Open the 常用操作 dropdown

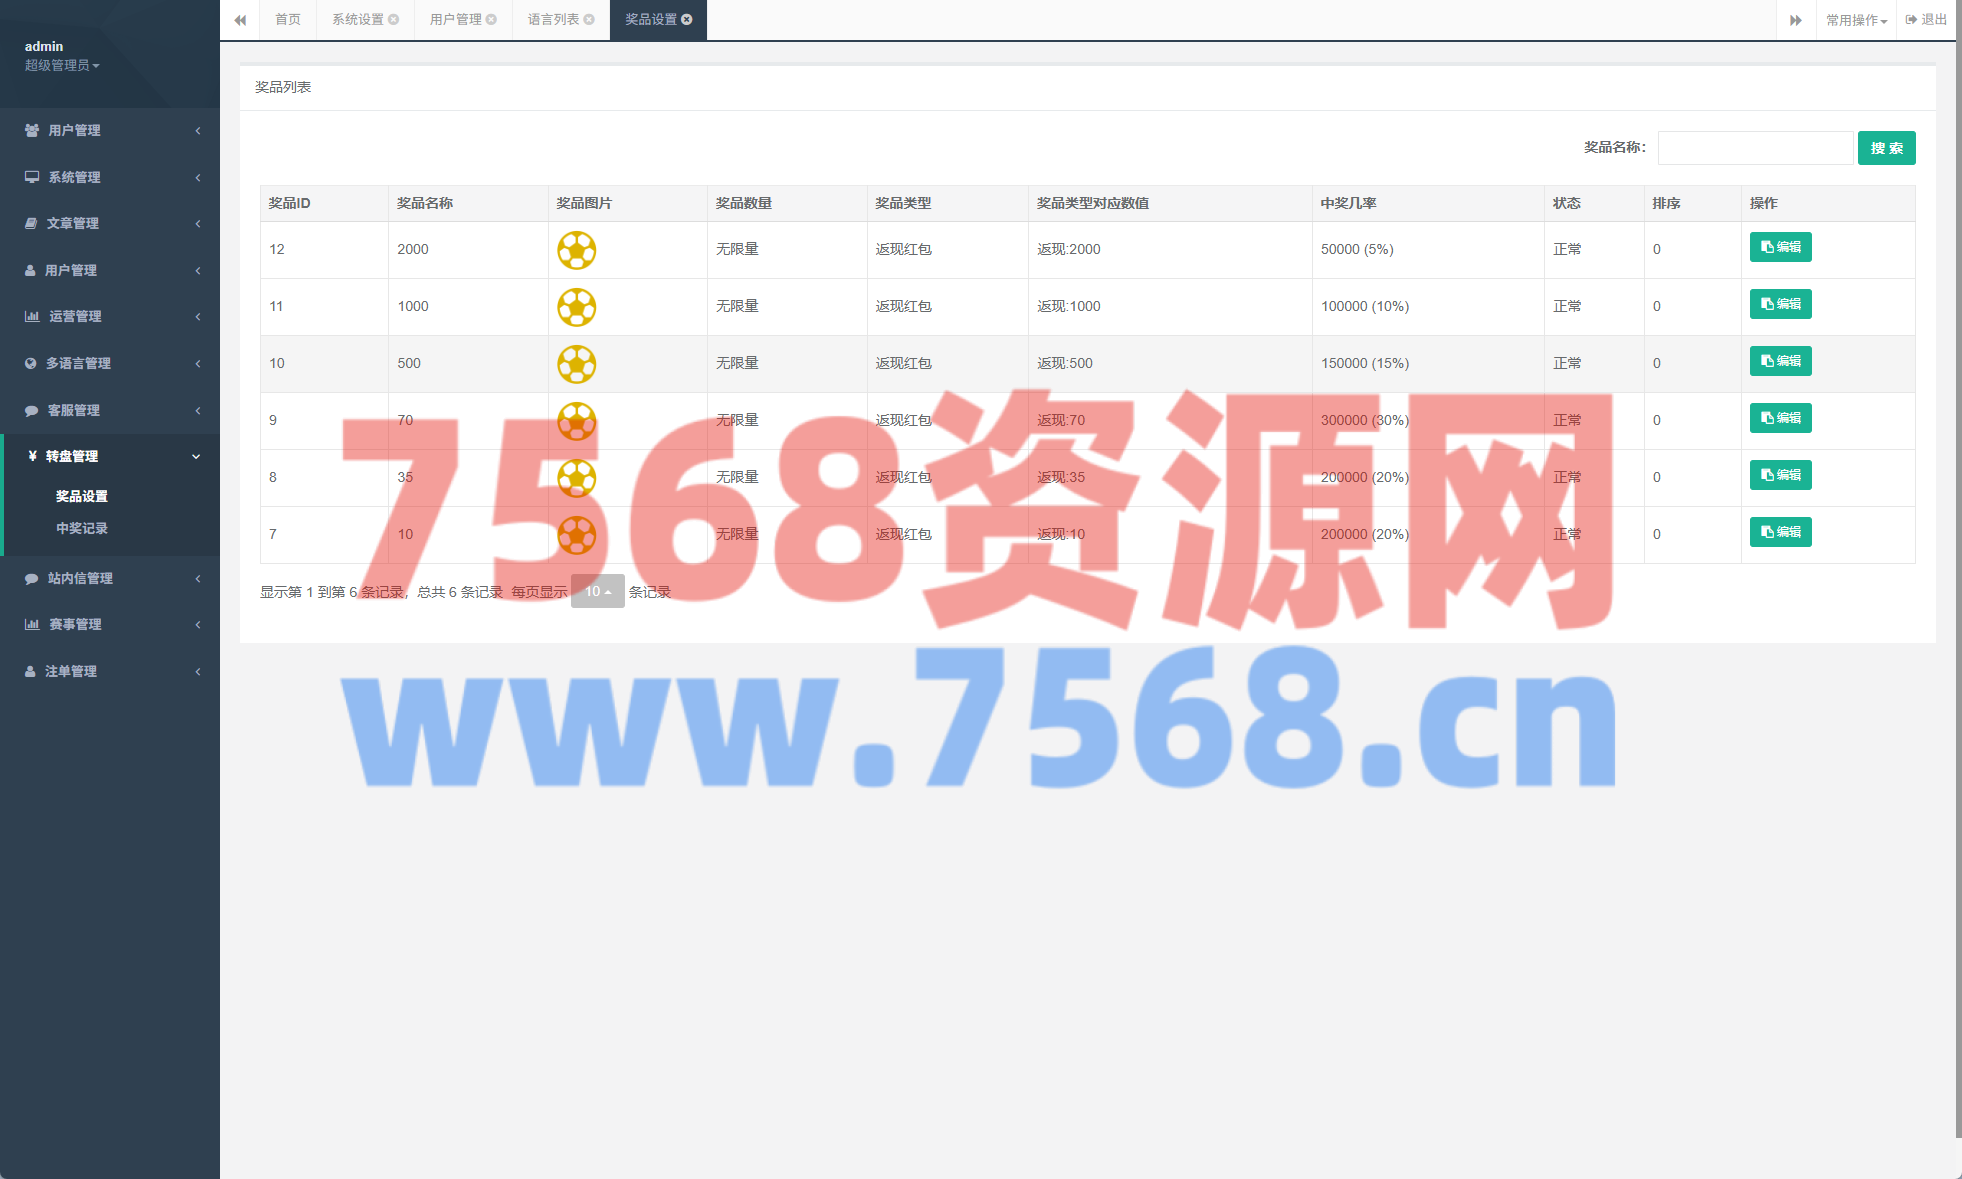coord(1856,20)
